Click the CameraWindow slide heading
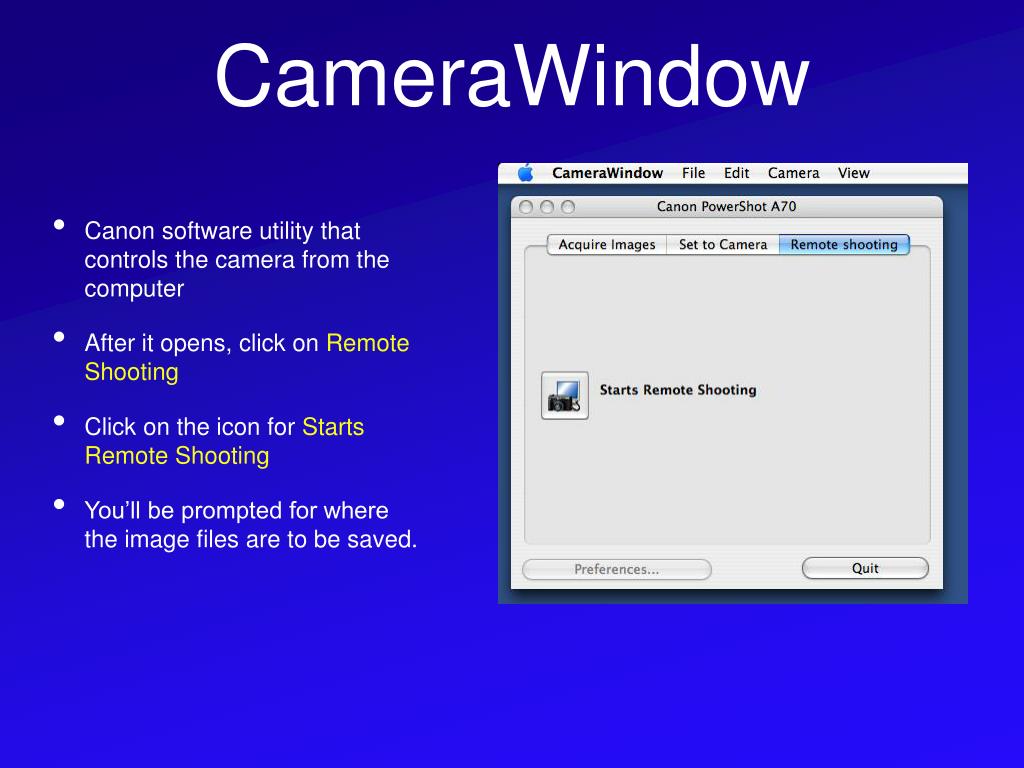Image resolution: width=1024 pixels, height=768 pixels. (x=512, y=76)
